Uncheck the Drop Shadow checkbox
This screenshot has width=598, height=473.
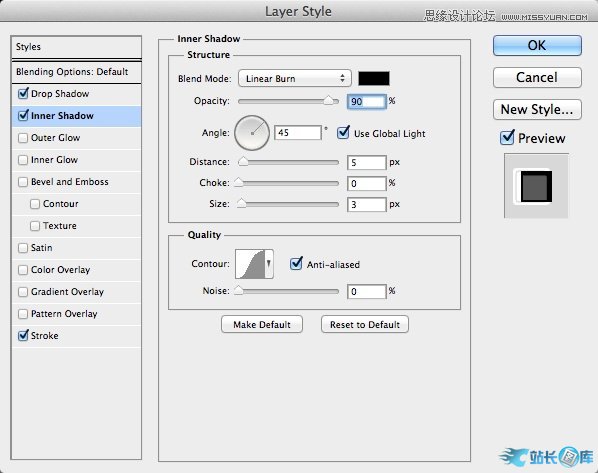click(x=23, y=93)
